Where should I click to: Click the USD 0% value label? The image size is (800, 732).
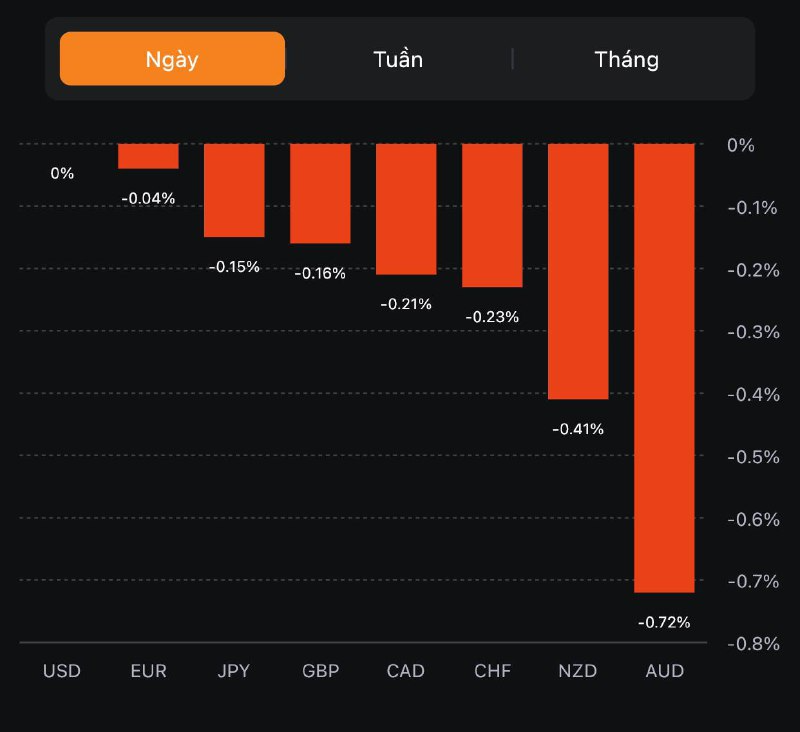pyautogui.click(x=62, y=173)
